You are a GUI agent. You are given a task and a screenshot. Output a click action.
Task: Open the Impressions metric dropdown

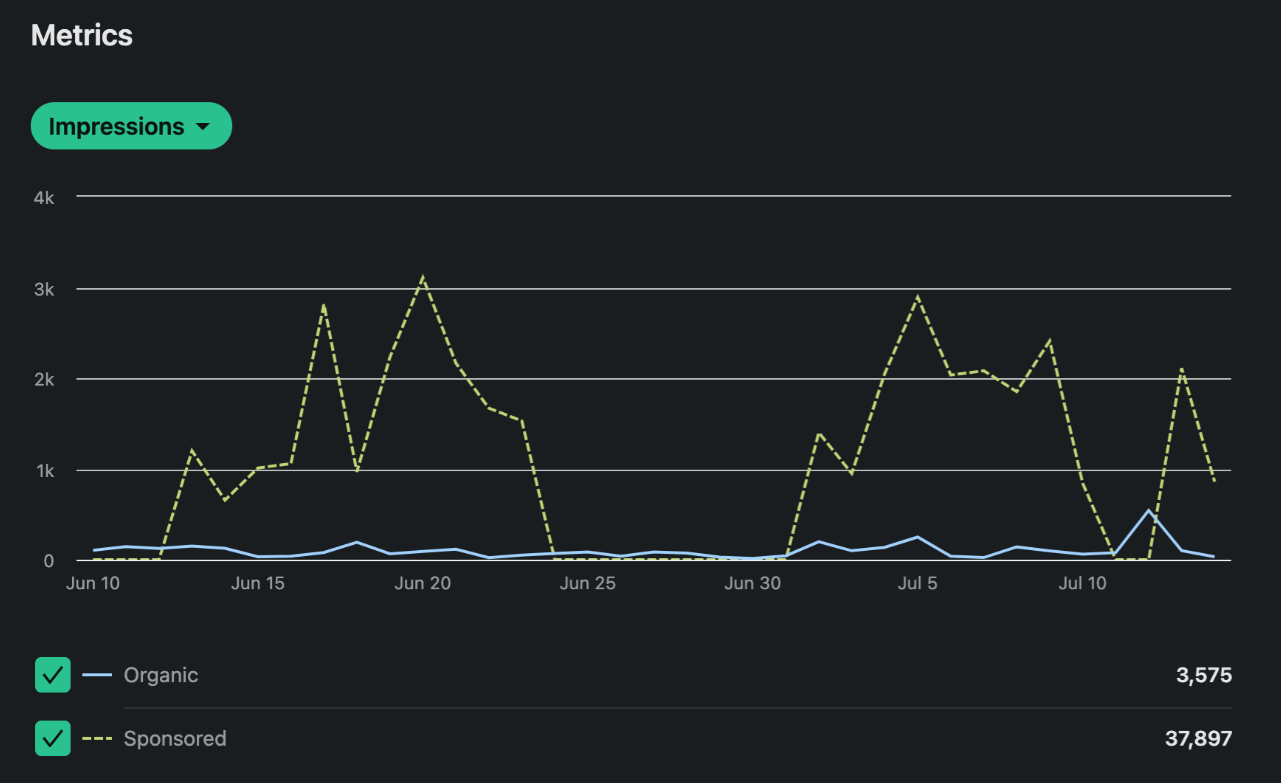click(x=130, y=127)
